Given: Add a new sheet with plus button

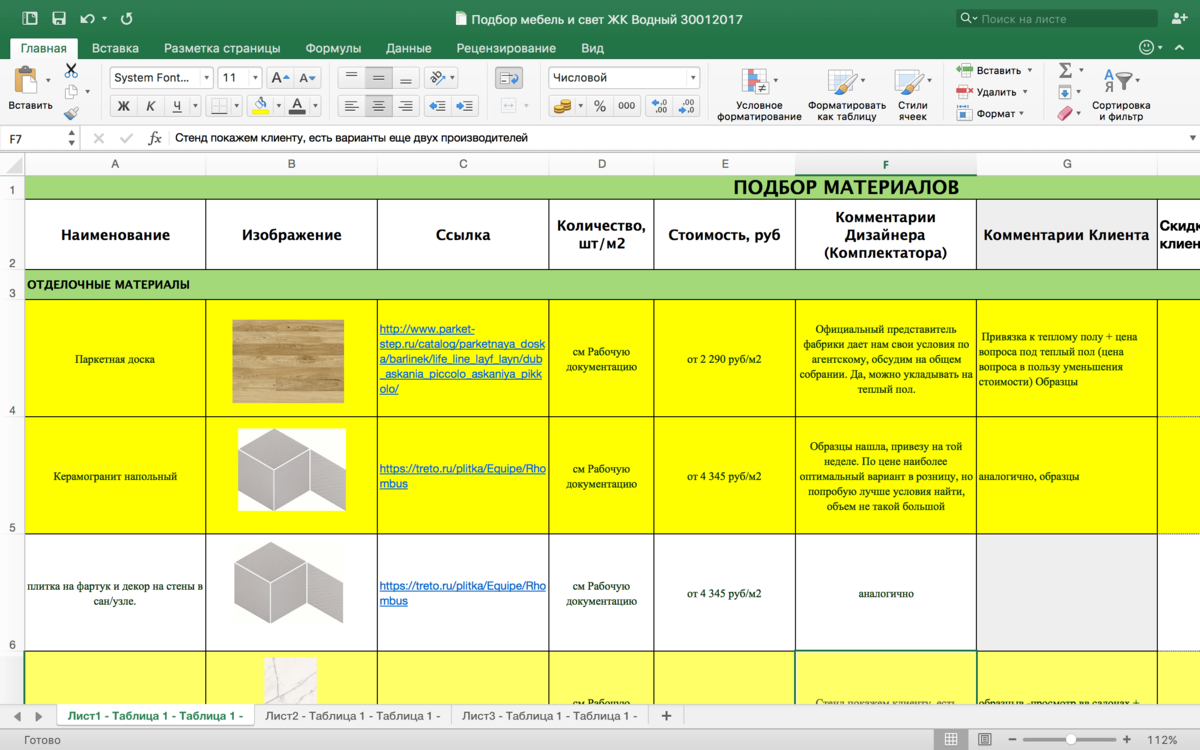Looking at the screenshot, I should [x=666, y=716].
